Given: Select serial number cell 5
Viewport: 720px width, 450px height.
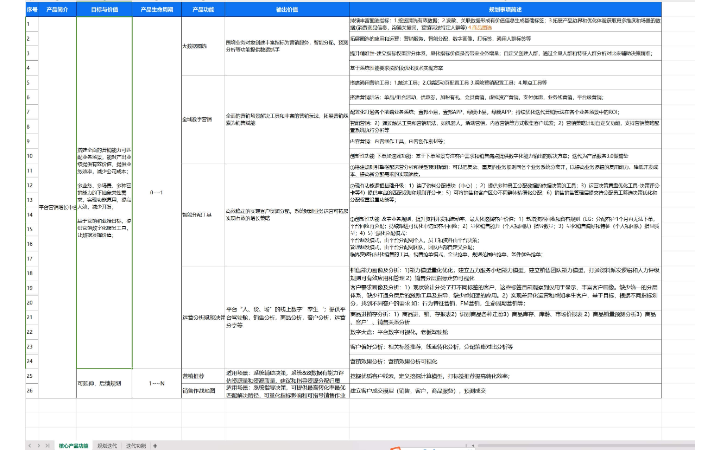Looking at the screenshot, I should (32, 83).
